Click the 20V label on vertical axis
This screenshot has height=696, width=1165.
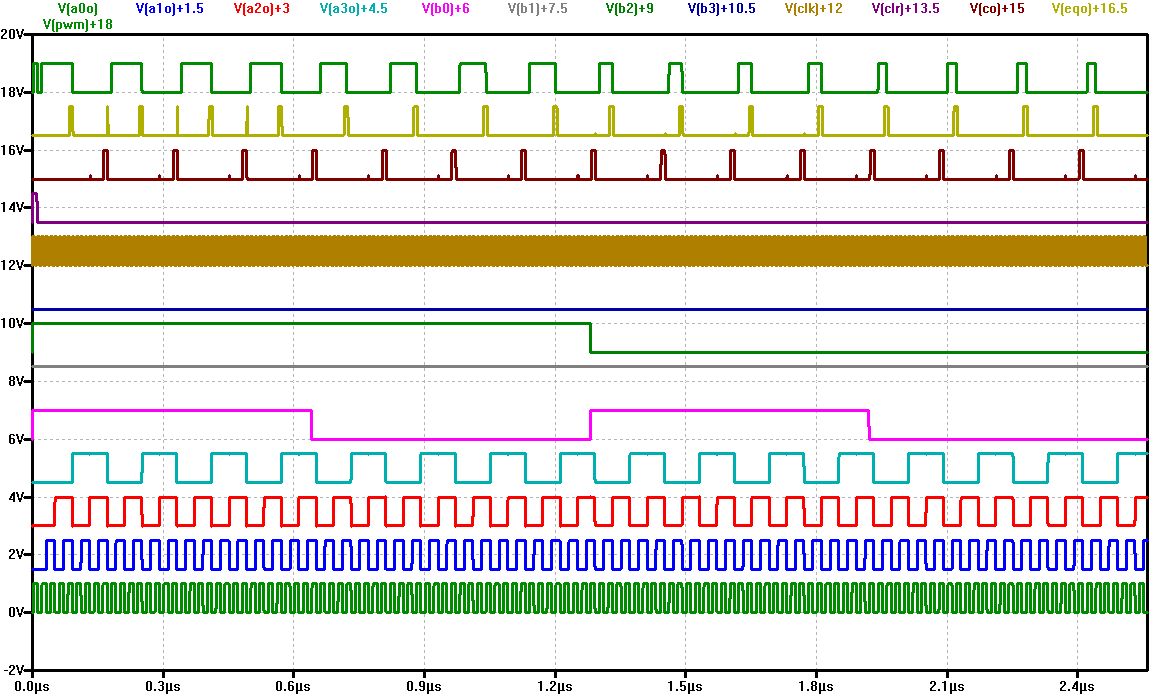pos(13,34)
